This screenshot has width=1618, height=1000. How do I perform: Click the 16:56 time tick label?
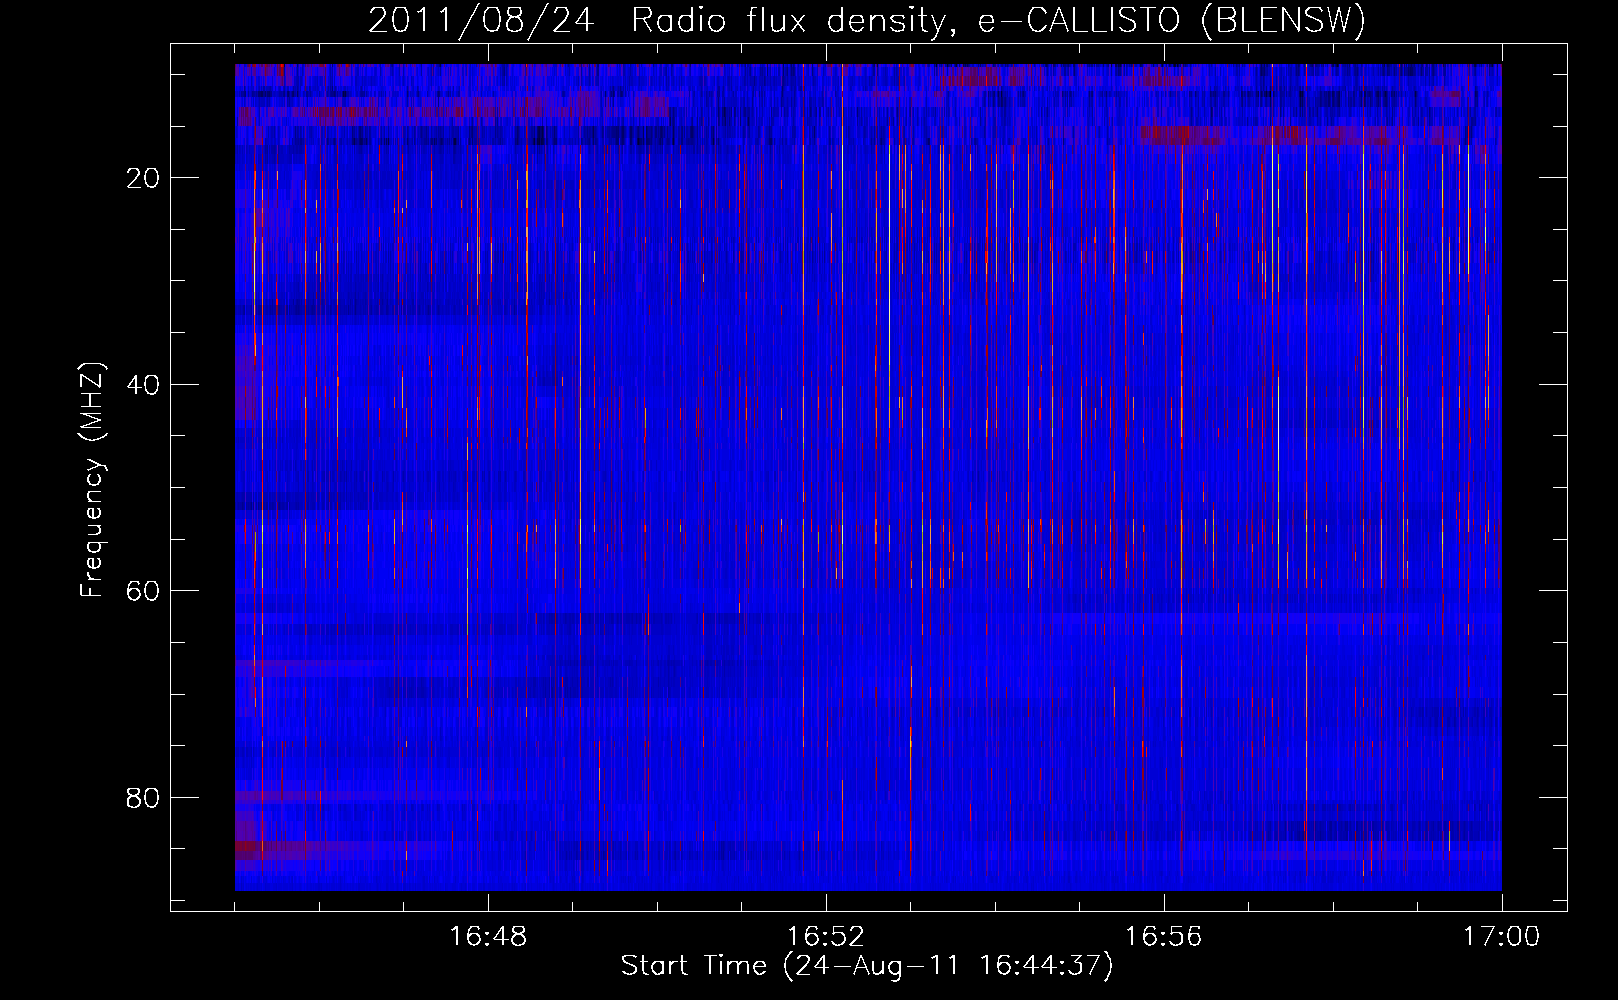1164,937
